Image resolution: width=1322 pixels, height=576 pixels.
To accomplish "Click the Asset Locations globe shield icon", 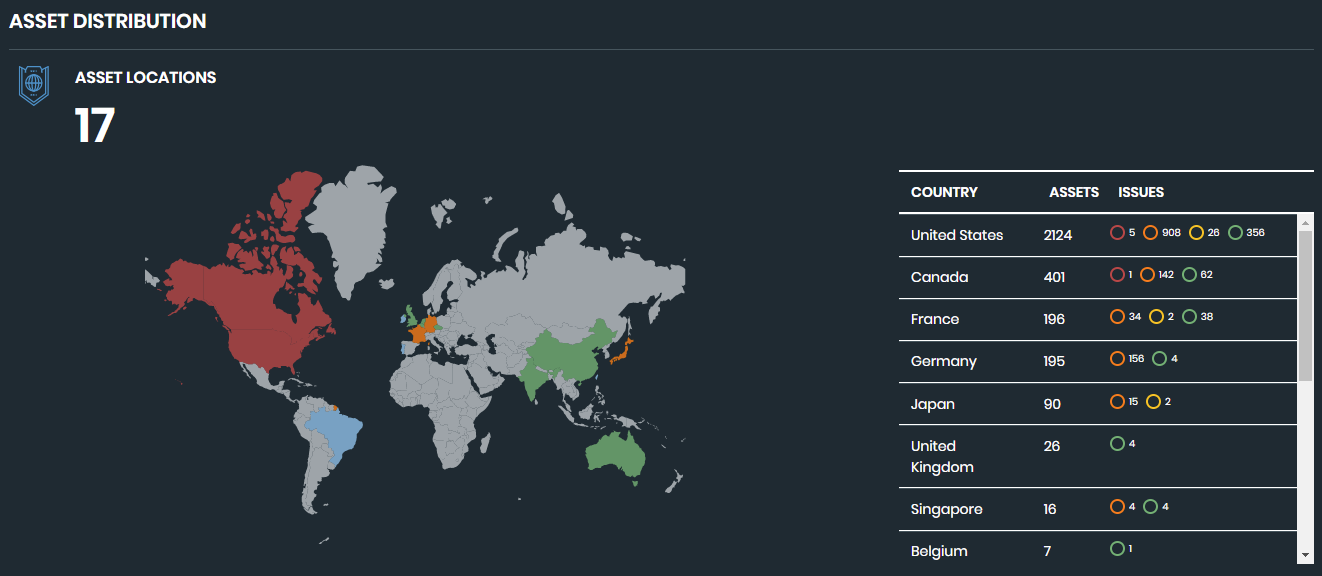I will point(33,85).
